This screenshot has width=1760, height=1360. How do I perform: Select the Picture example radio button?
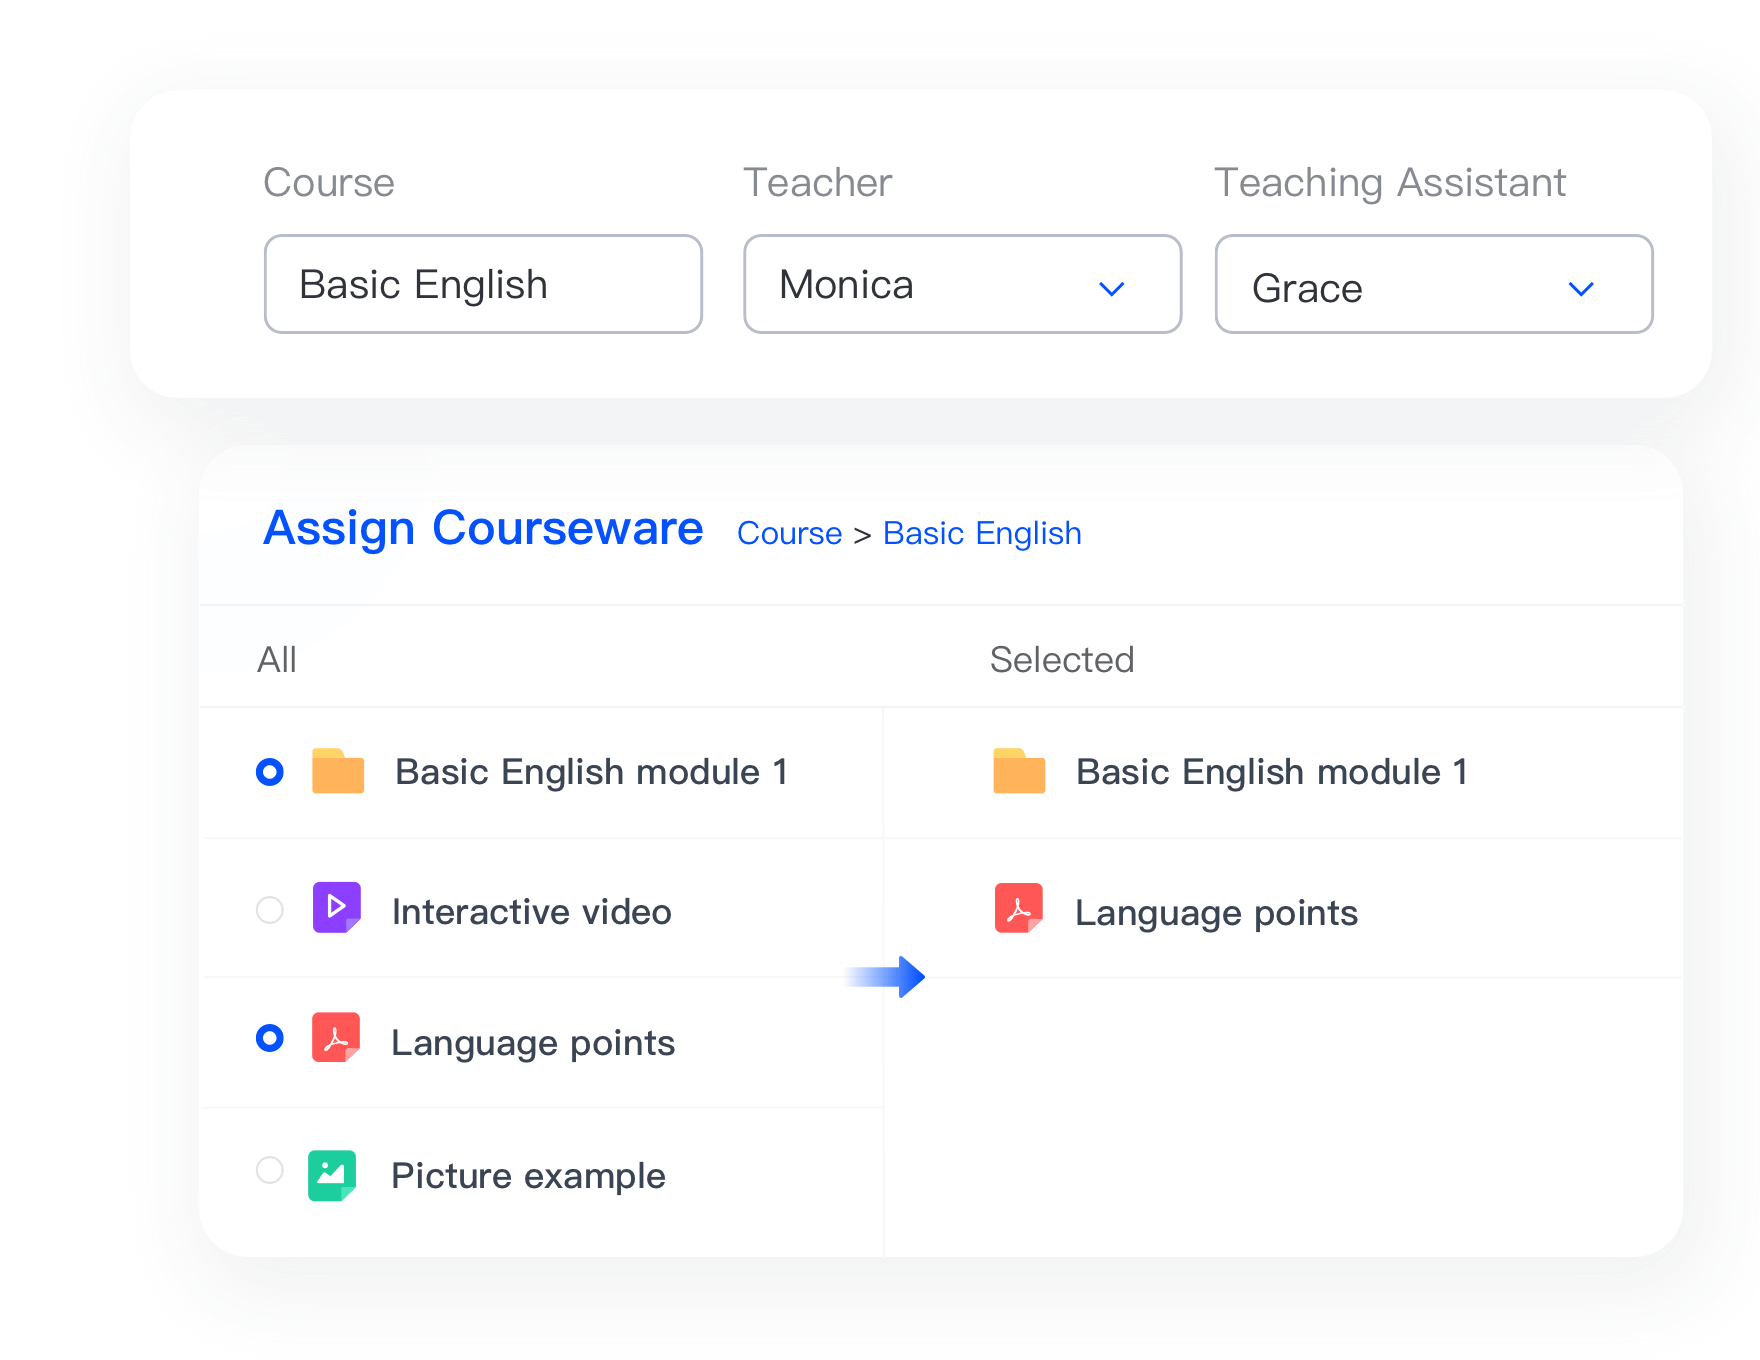click(x=270, y=1170)
